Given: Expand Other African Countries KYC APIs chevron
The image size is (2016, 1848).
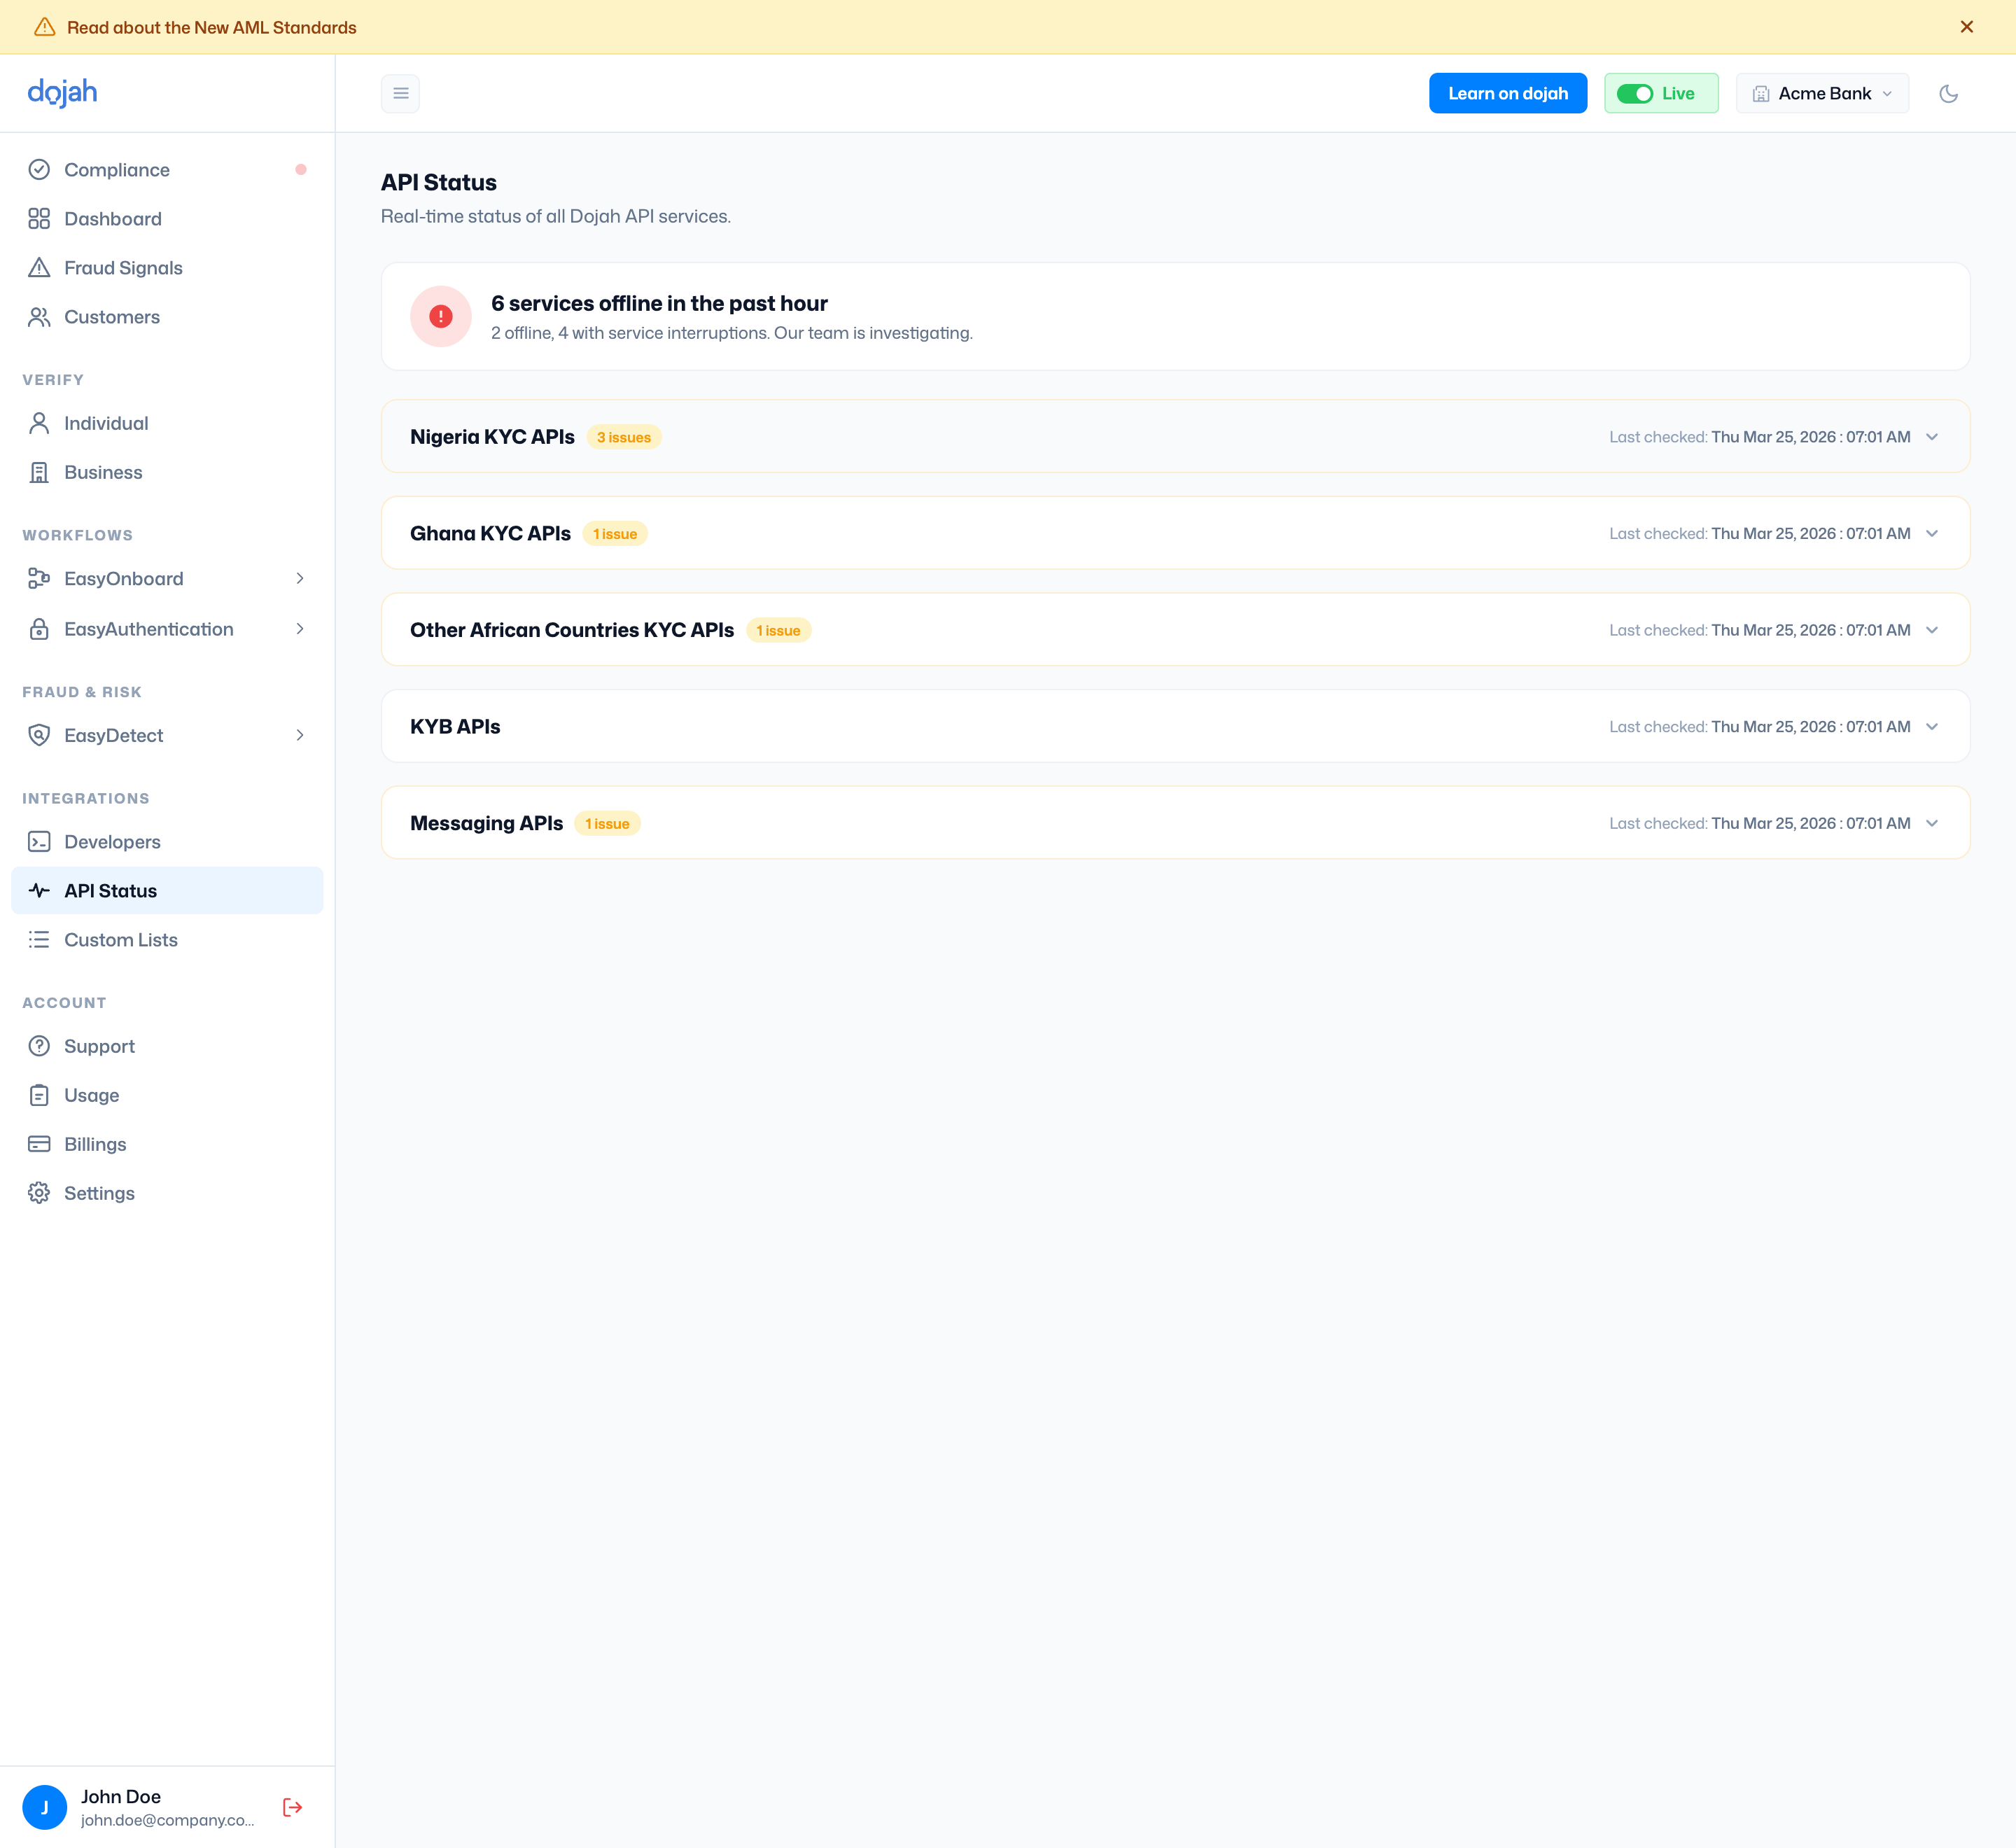Looking at the screenshot, I should pos(1932,630).
